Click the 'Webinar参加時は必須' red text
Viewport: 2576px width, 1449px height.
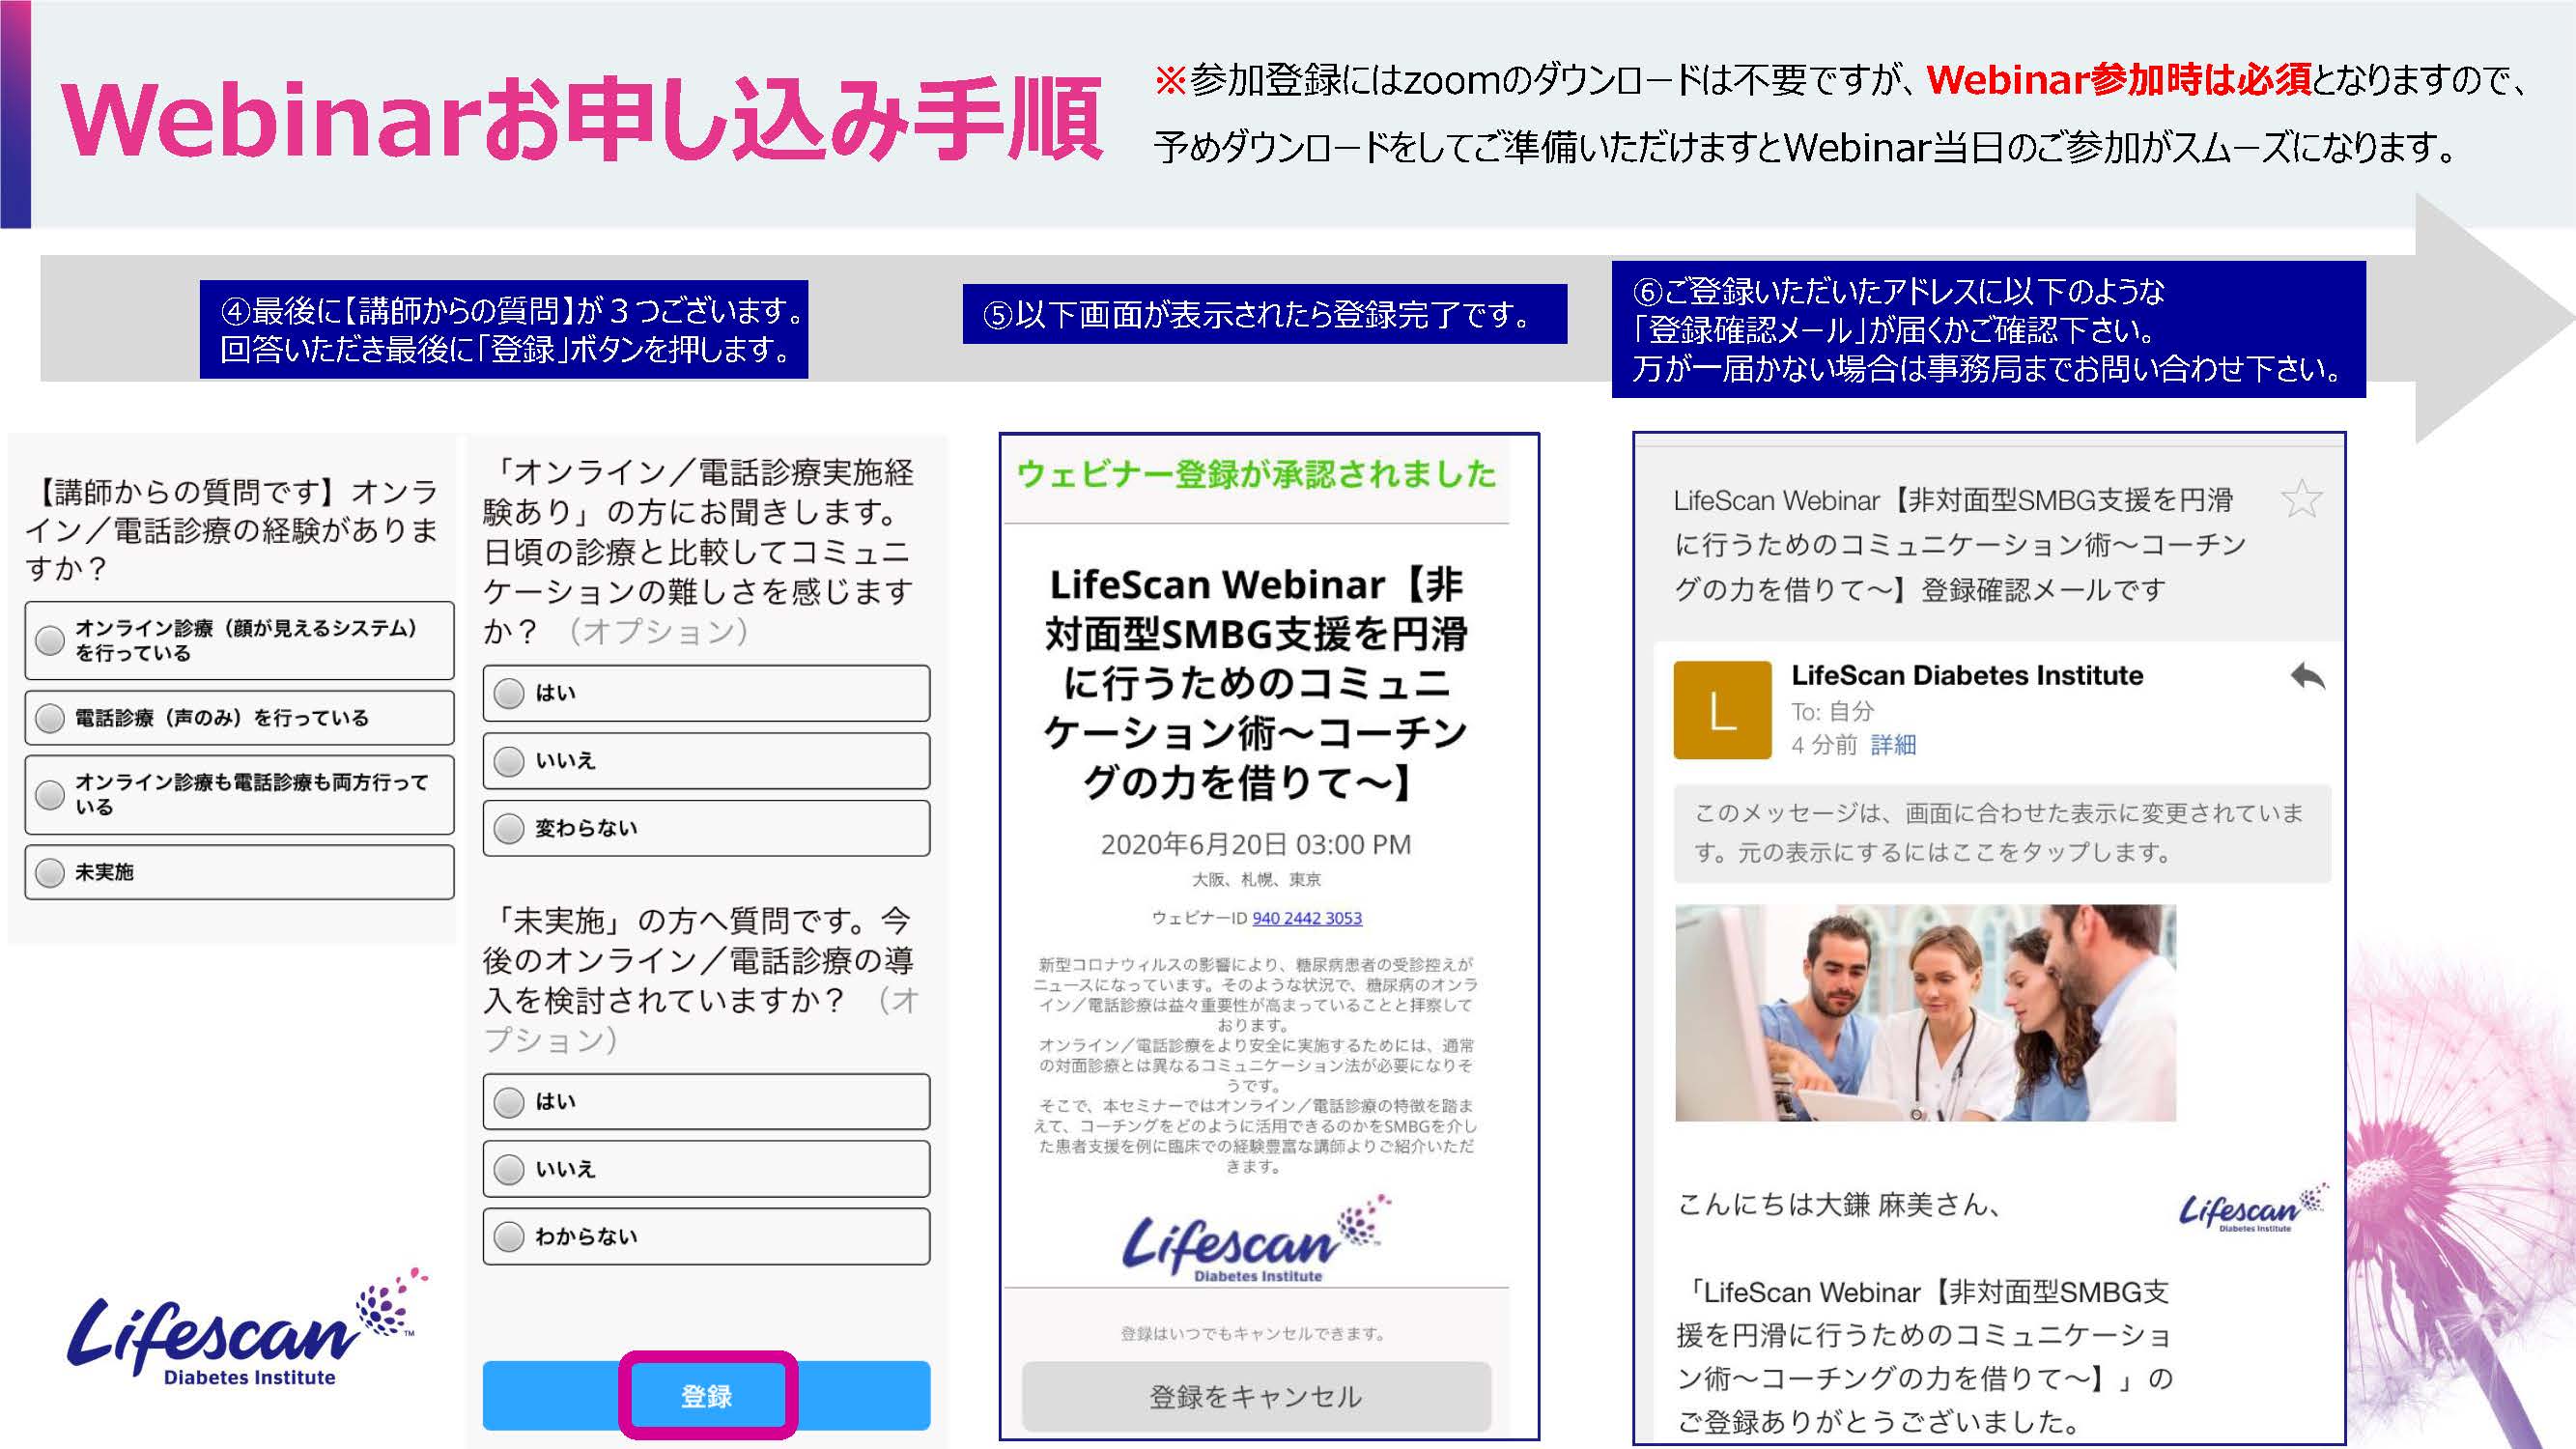click(x=2118, y=80)
